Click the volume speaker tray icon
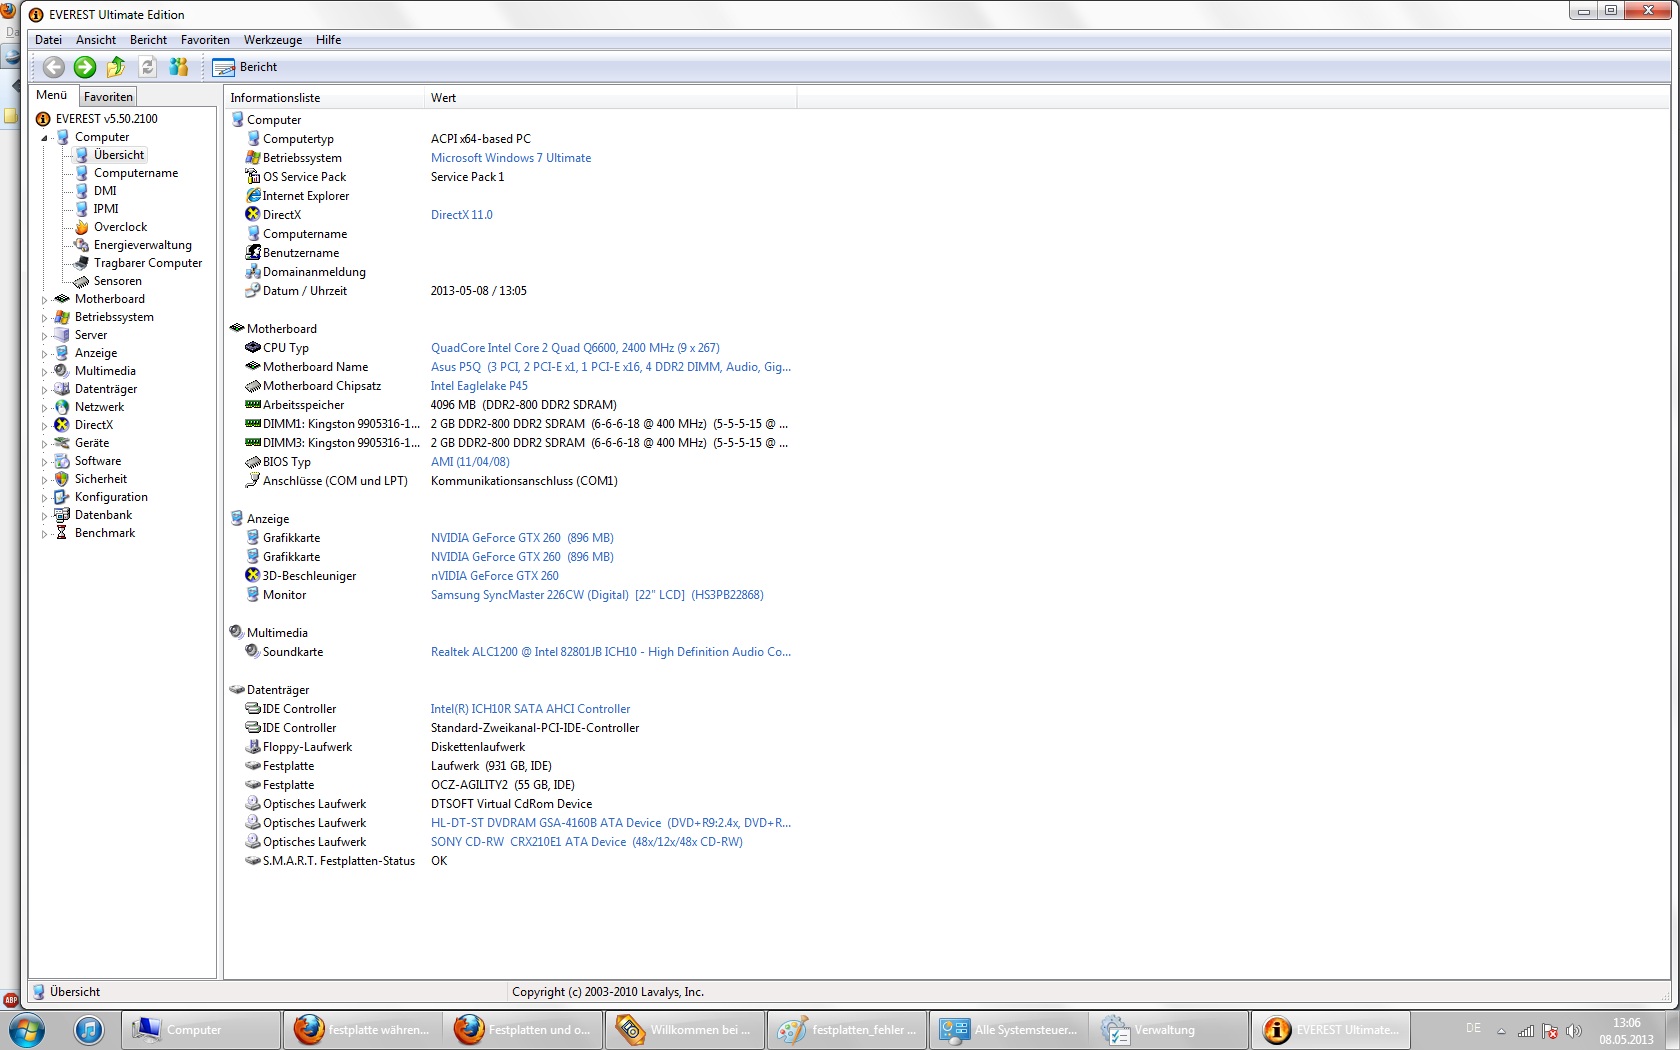This screenshot has height=1050, width=1680. click(x=1574, y=1031)
